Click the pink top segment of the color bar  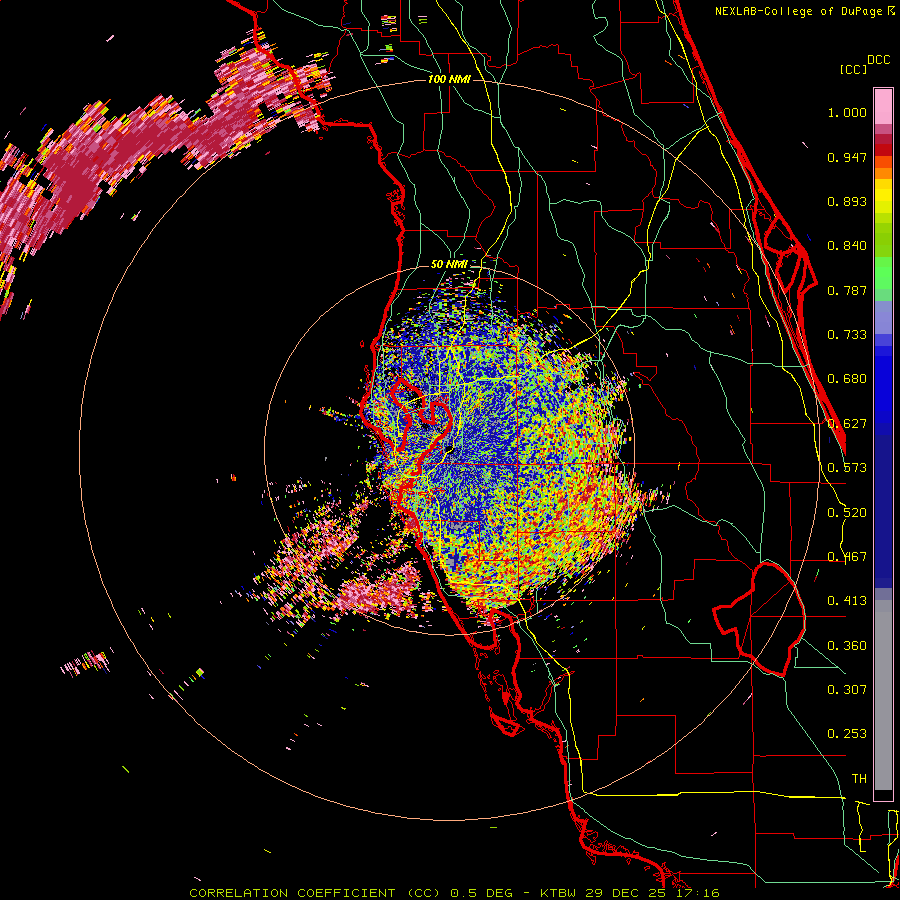coord(883,106)
